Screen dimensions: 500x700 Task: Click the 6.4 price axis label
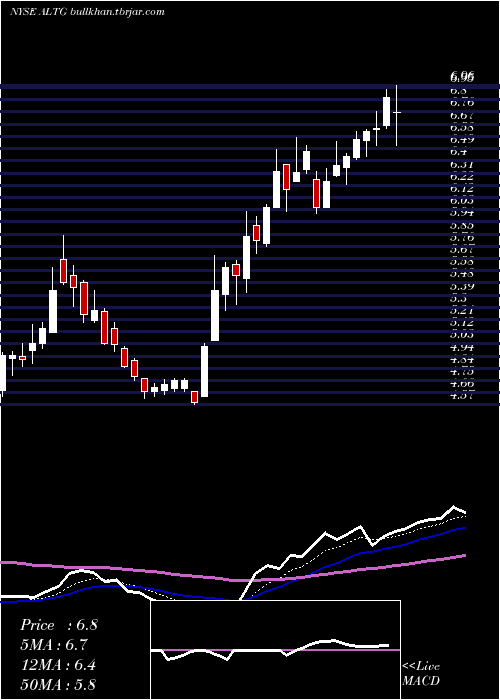(458, 152)
